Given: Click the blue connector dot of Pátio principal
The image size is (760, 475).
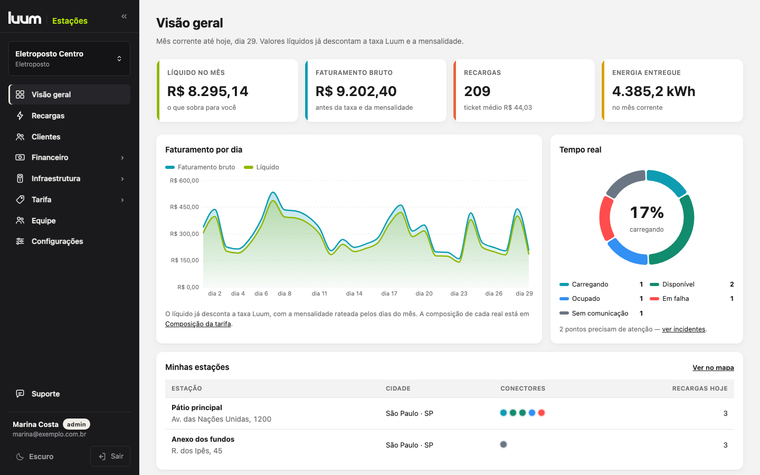Looking at the screenshot, I should pos(532,413).
